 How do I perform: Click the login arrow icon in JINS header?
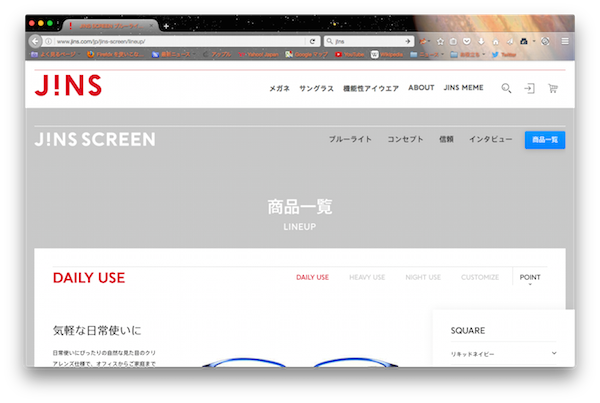(529, 88)
